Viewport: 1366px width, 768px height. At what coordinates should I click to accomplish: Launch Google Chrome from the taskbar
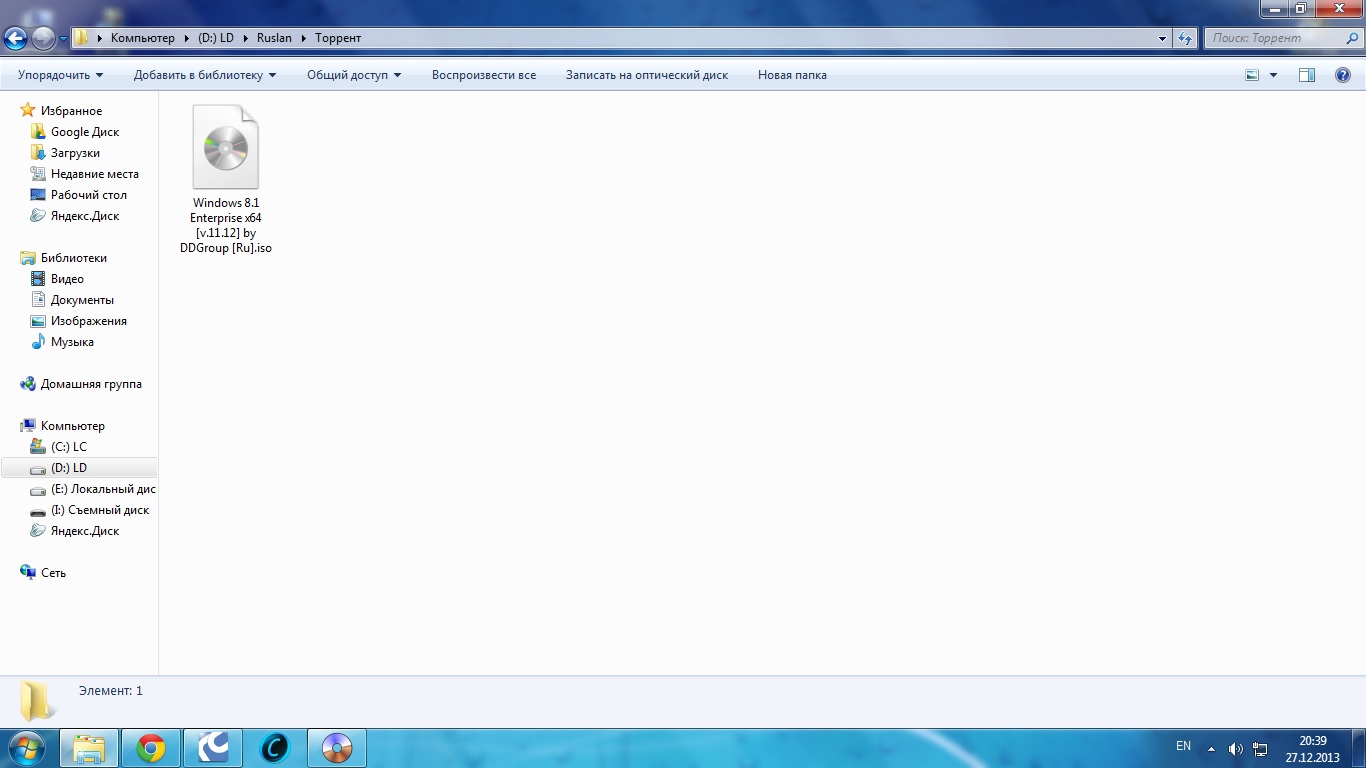tap(151, 748)
